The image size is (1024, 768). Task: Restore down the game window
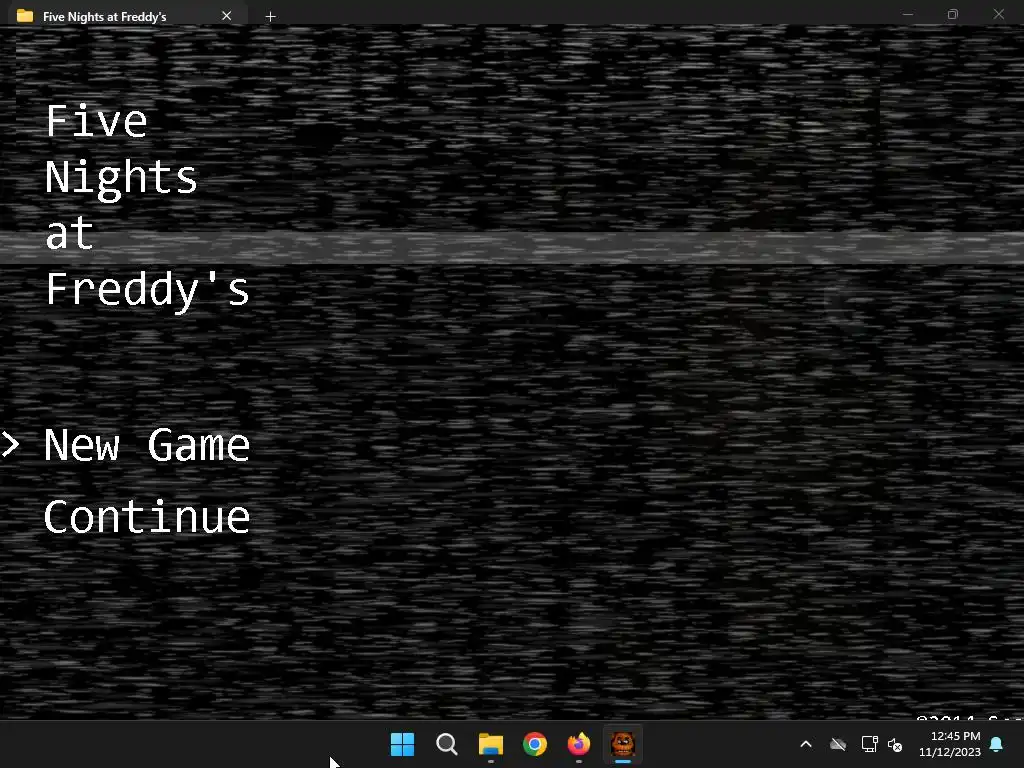953,14
